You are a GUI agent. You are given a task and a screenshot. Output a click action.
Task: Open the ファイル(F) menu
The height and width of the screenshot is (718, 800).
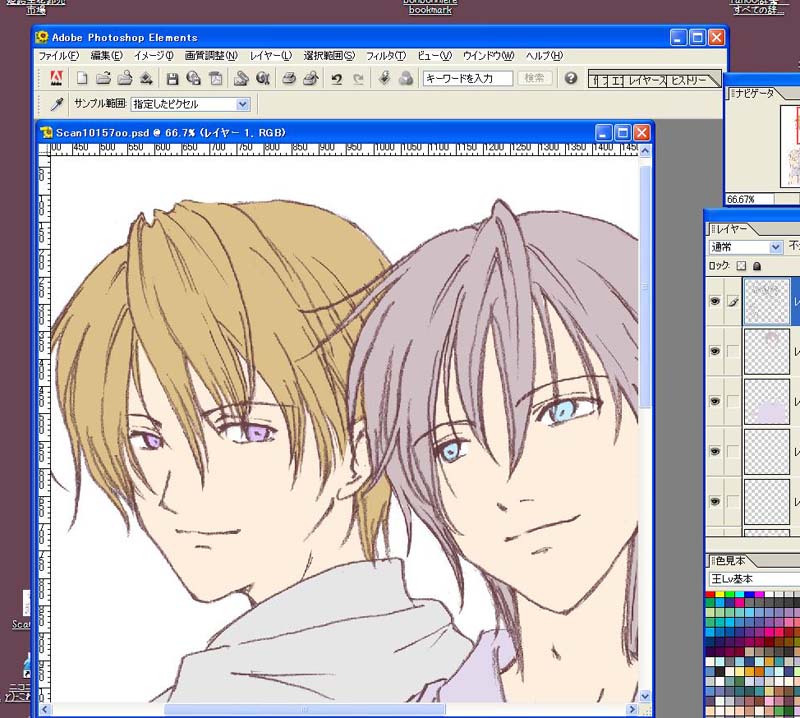[x=59, y=56]
